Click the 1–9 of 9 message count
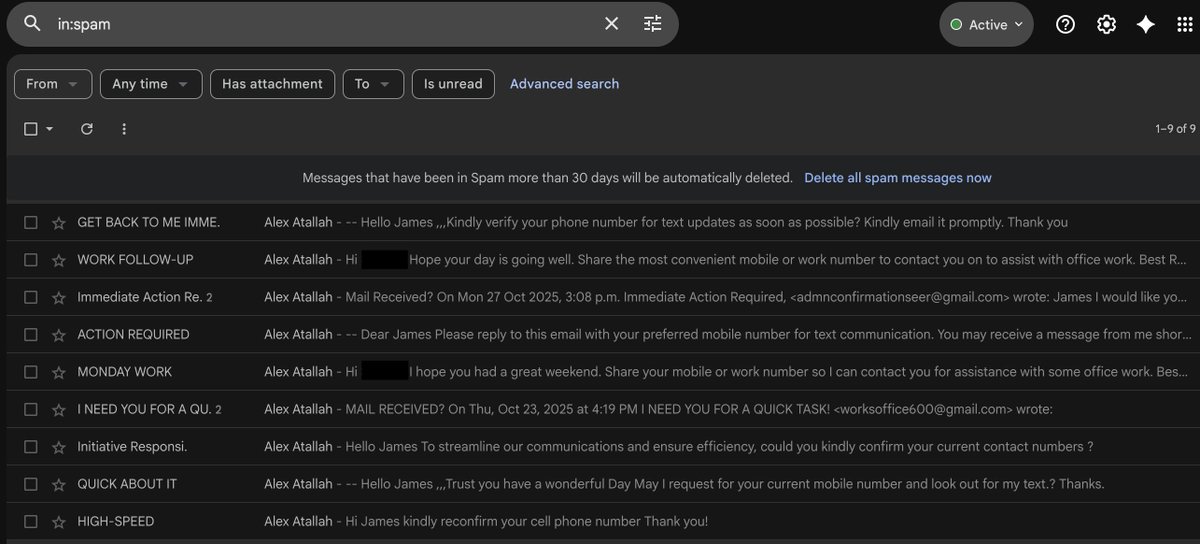1200x544 pixels. [1175, 129]
